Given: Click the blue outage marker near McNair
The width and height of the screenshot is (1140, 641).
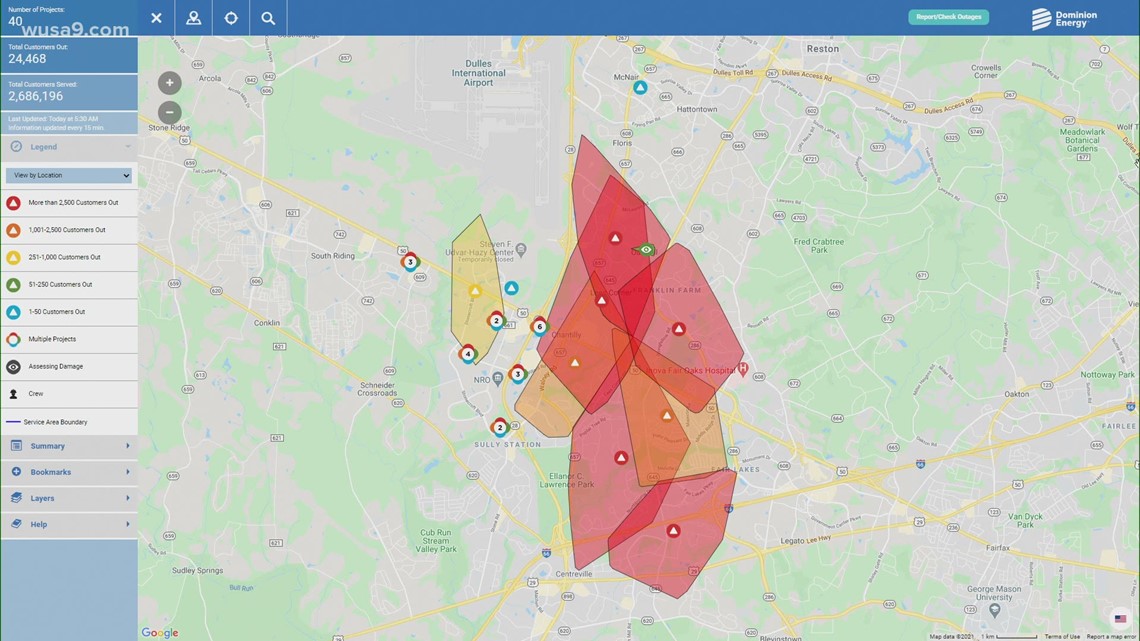Looking at the screenshot, I should (x=639, y=87).
